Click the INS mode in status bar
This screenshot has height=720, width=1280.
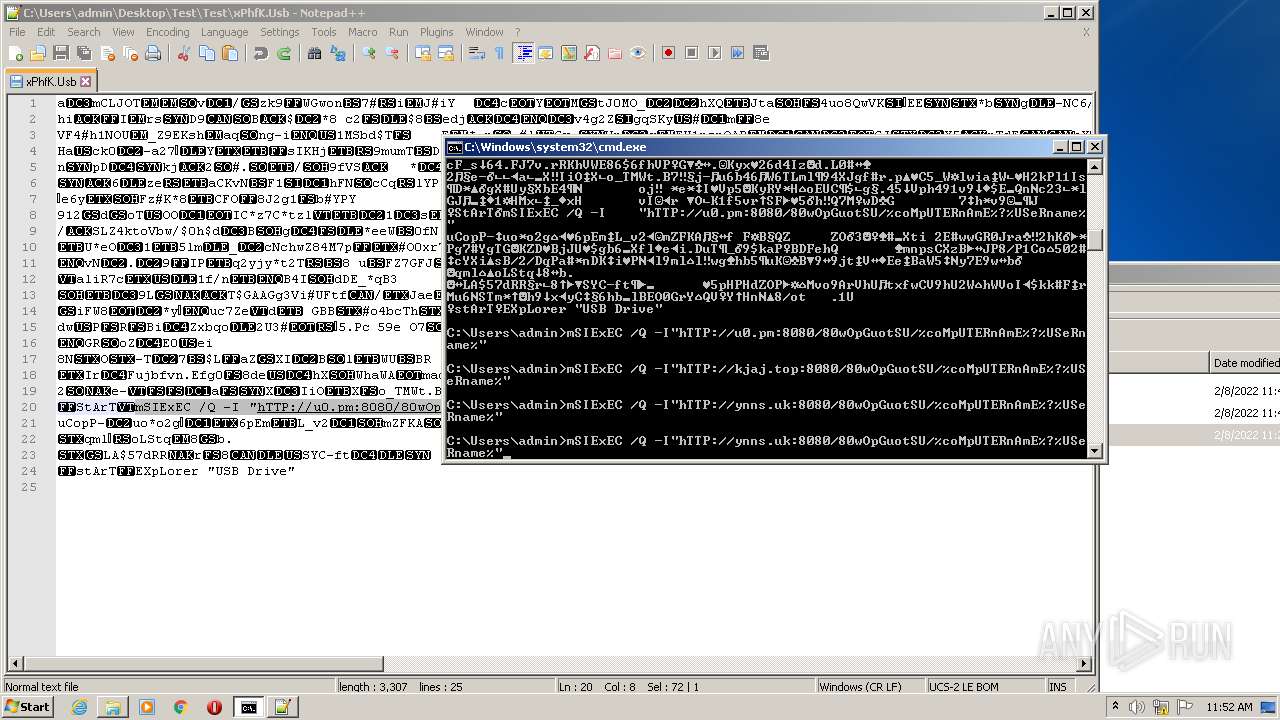pos(1057,687)
